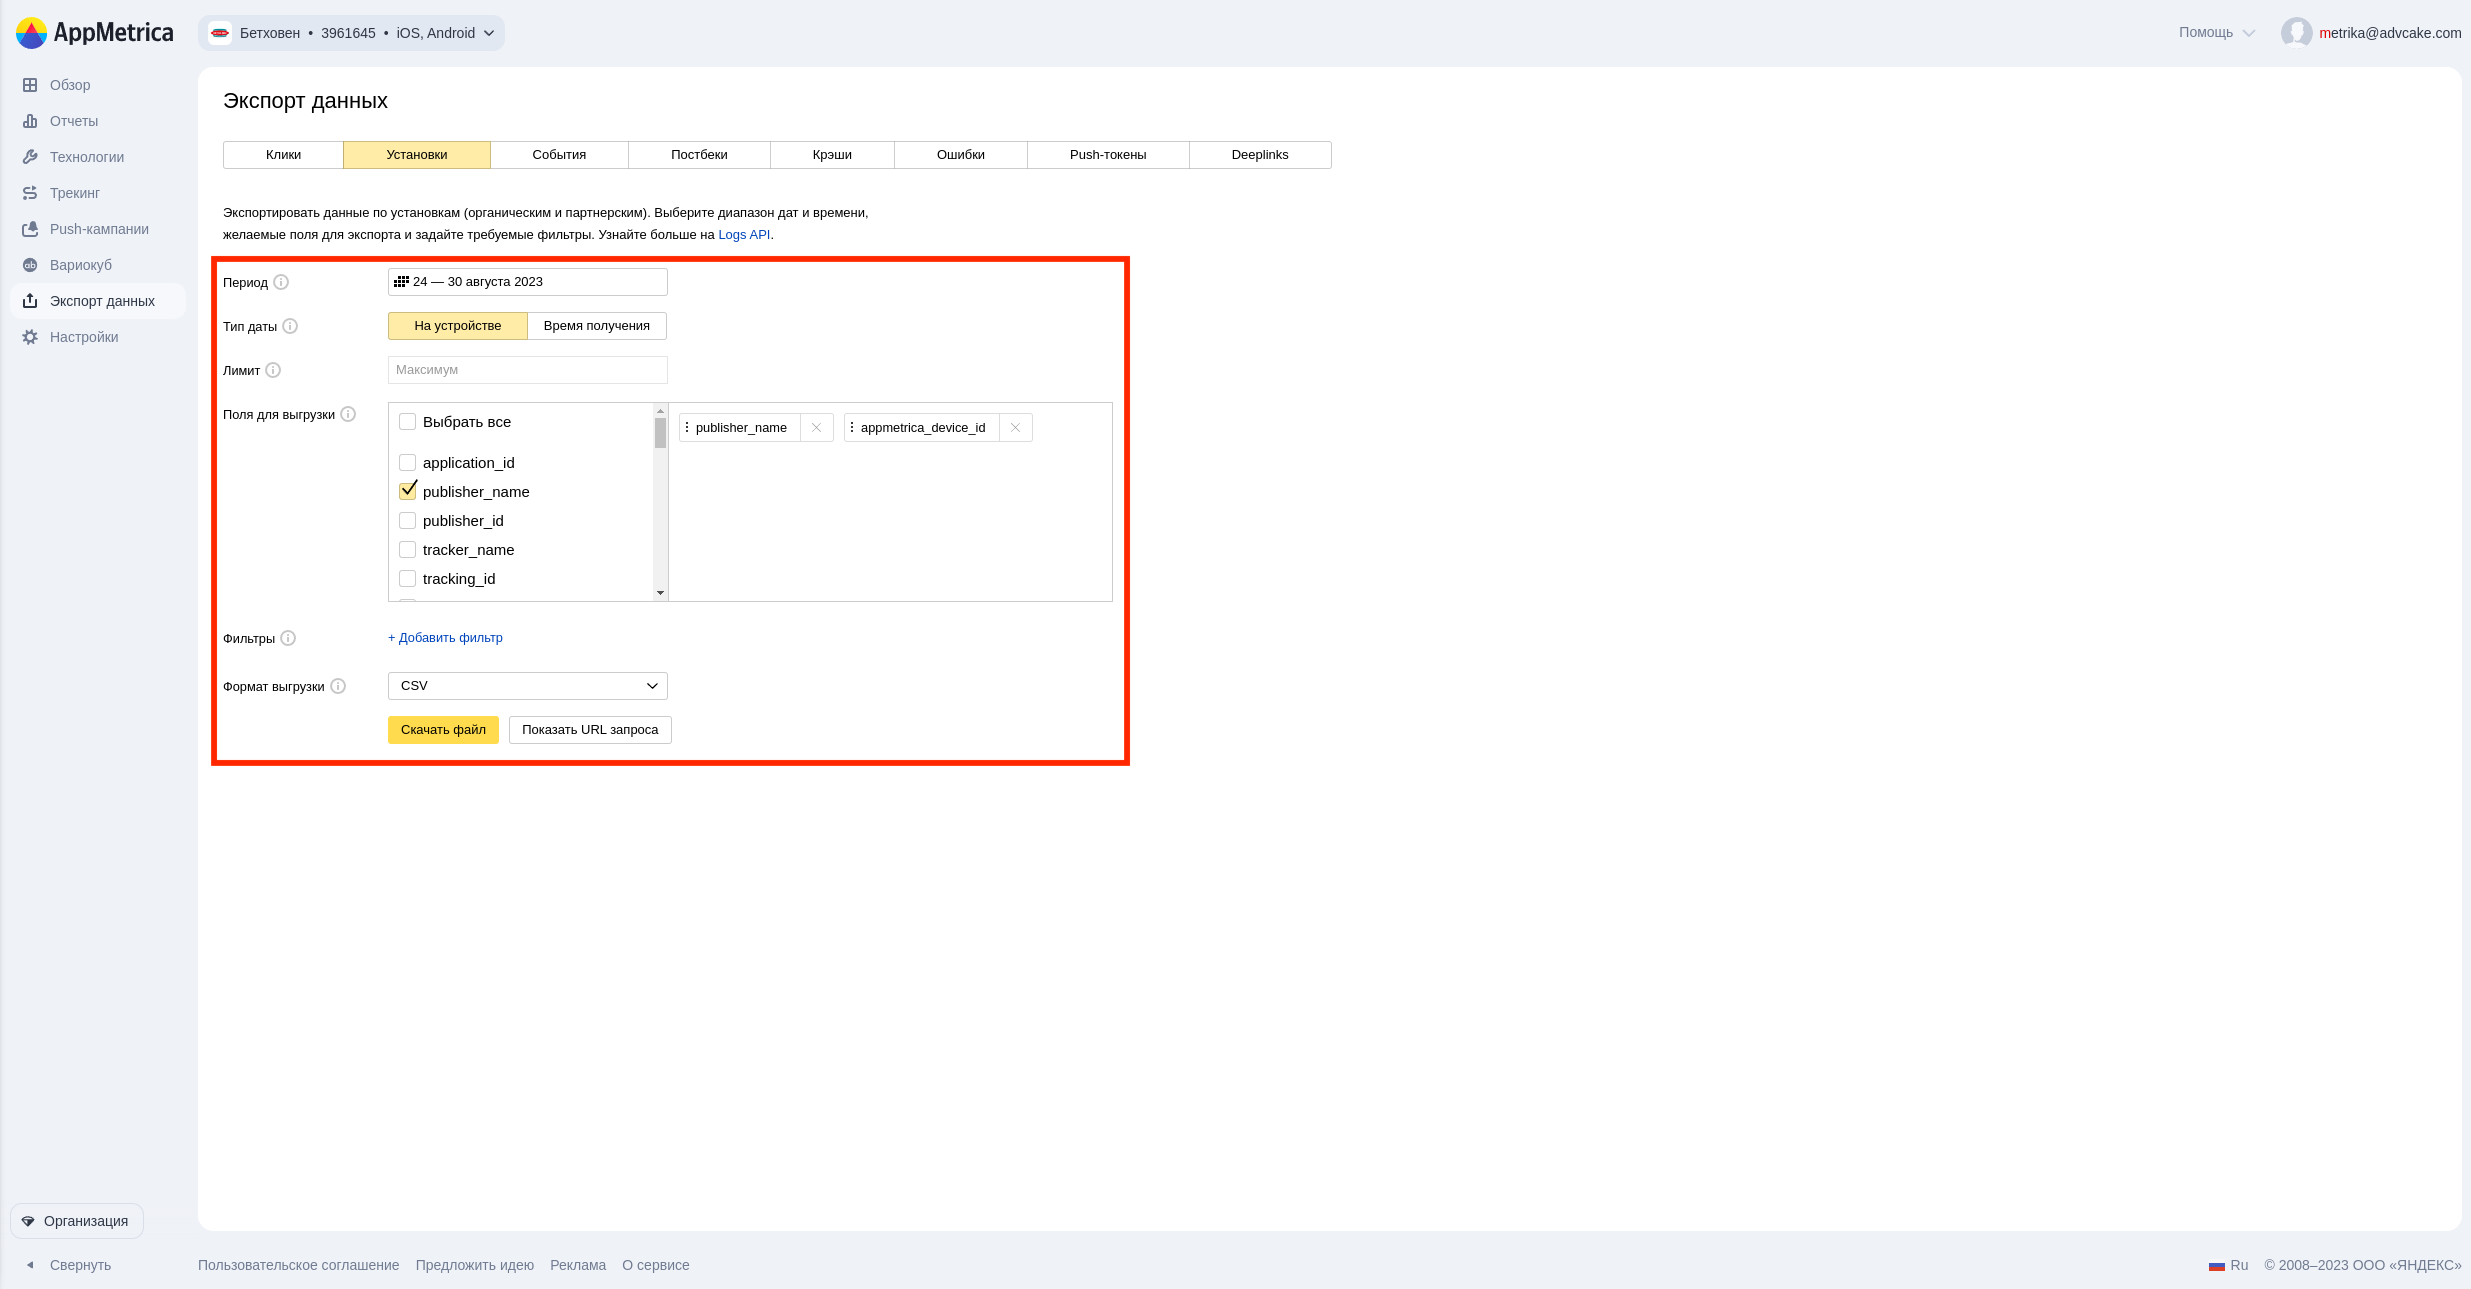Select the Время получения date type

(597, 326)
